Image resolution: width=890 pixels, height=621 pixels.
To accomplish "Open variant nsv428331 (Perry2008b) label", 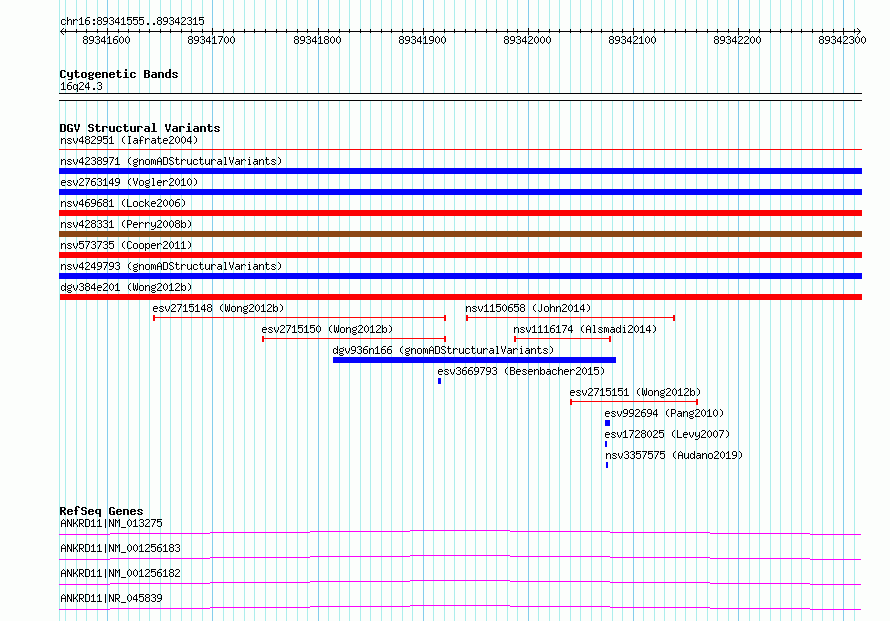I will [x=126, y=224].
